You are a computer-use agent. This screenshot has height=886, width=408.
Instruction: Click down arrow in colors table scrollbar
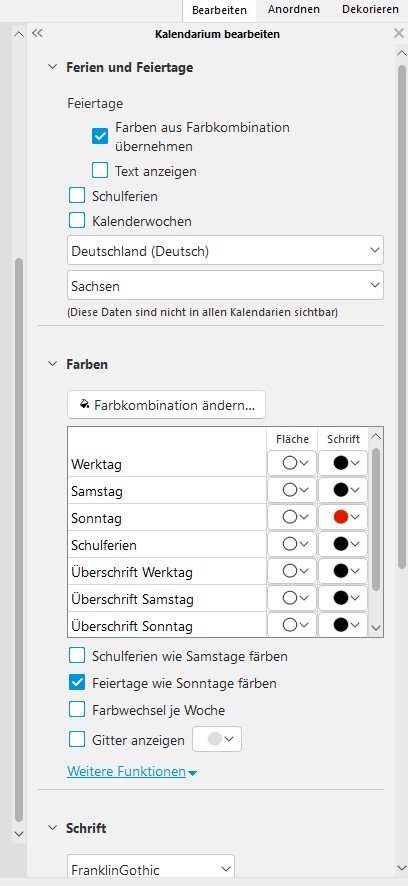coord(376,628)
